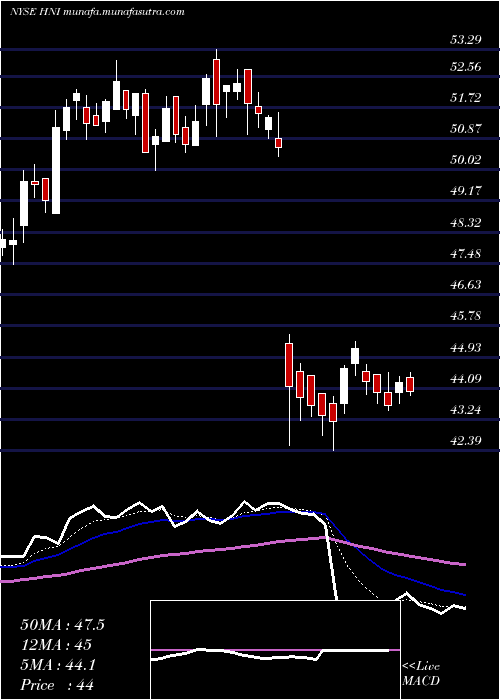Click the last red candle near 44.09
Image resolution: width=500 pixels, height=700 pixels.
[410, 384]
